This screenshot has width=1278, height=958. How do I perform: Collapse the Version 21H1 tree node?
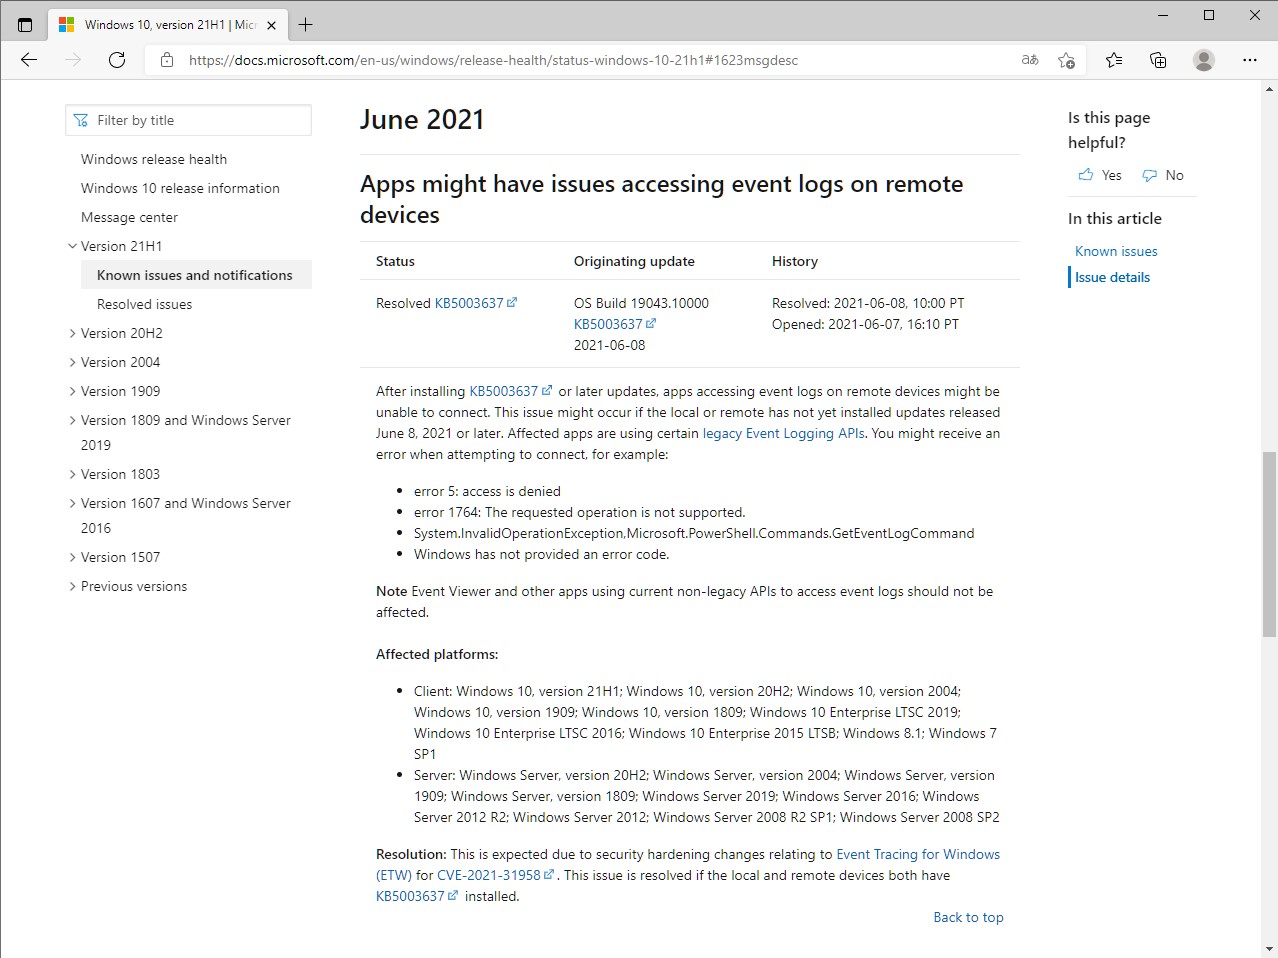tap(72, 246)
